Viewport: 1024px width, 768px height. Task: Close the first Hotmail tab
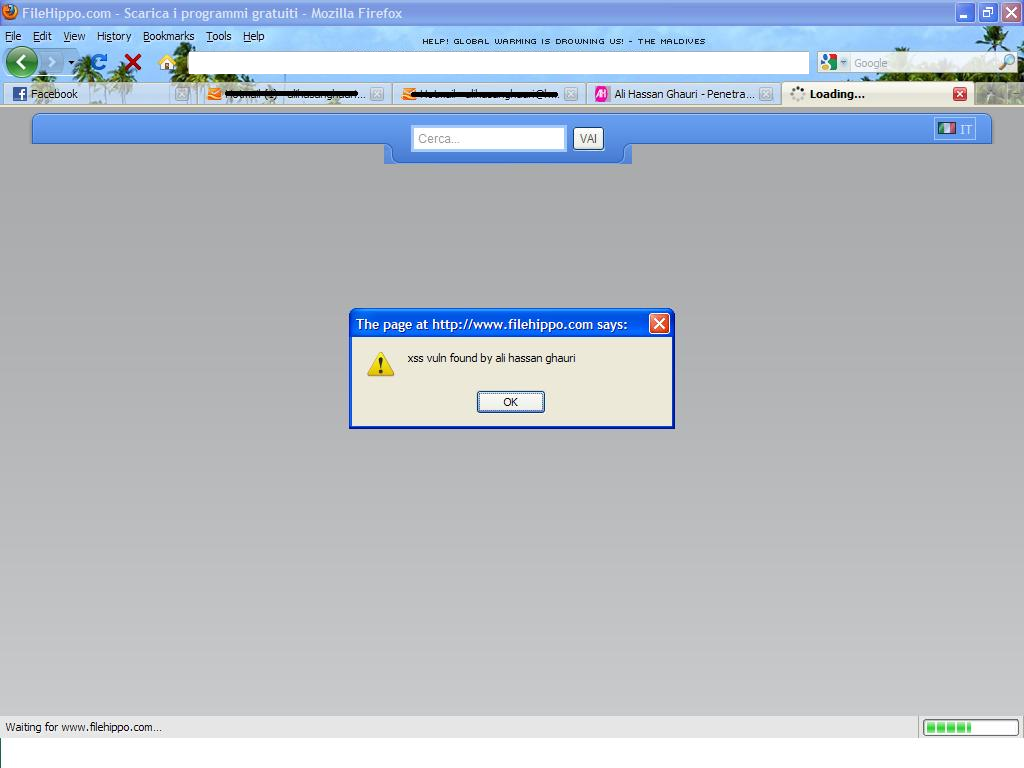[377, 94]
